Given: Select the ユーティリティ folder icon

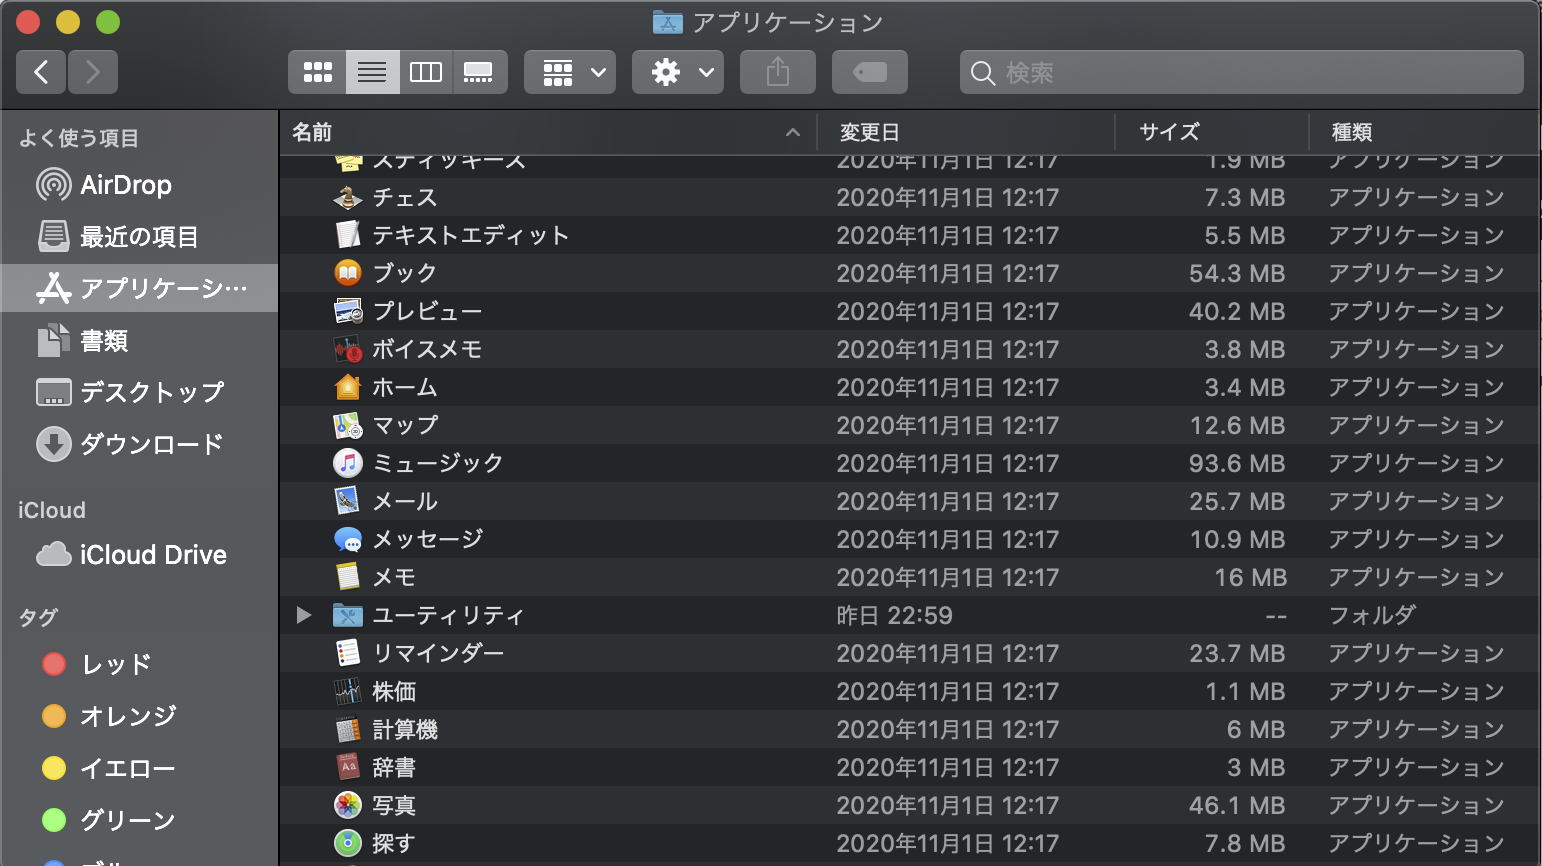Looking at the screenshot, I should [347, 615].
